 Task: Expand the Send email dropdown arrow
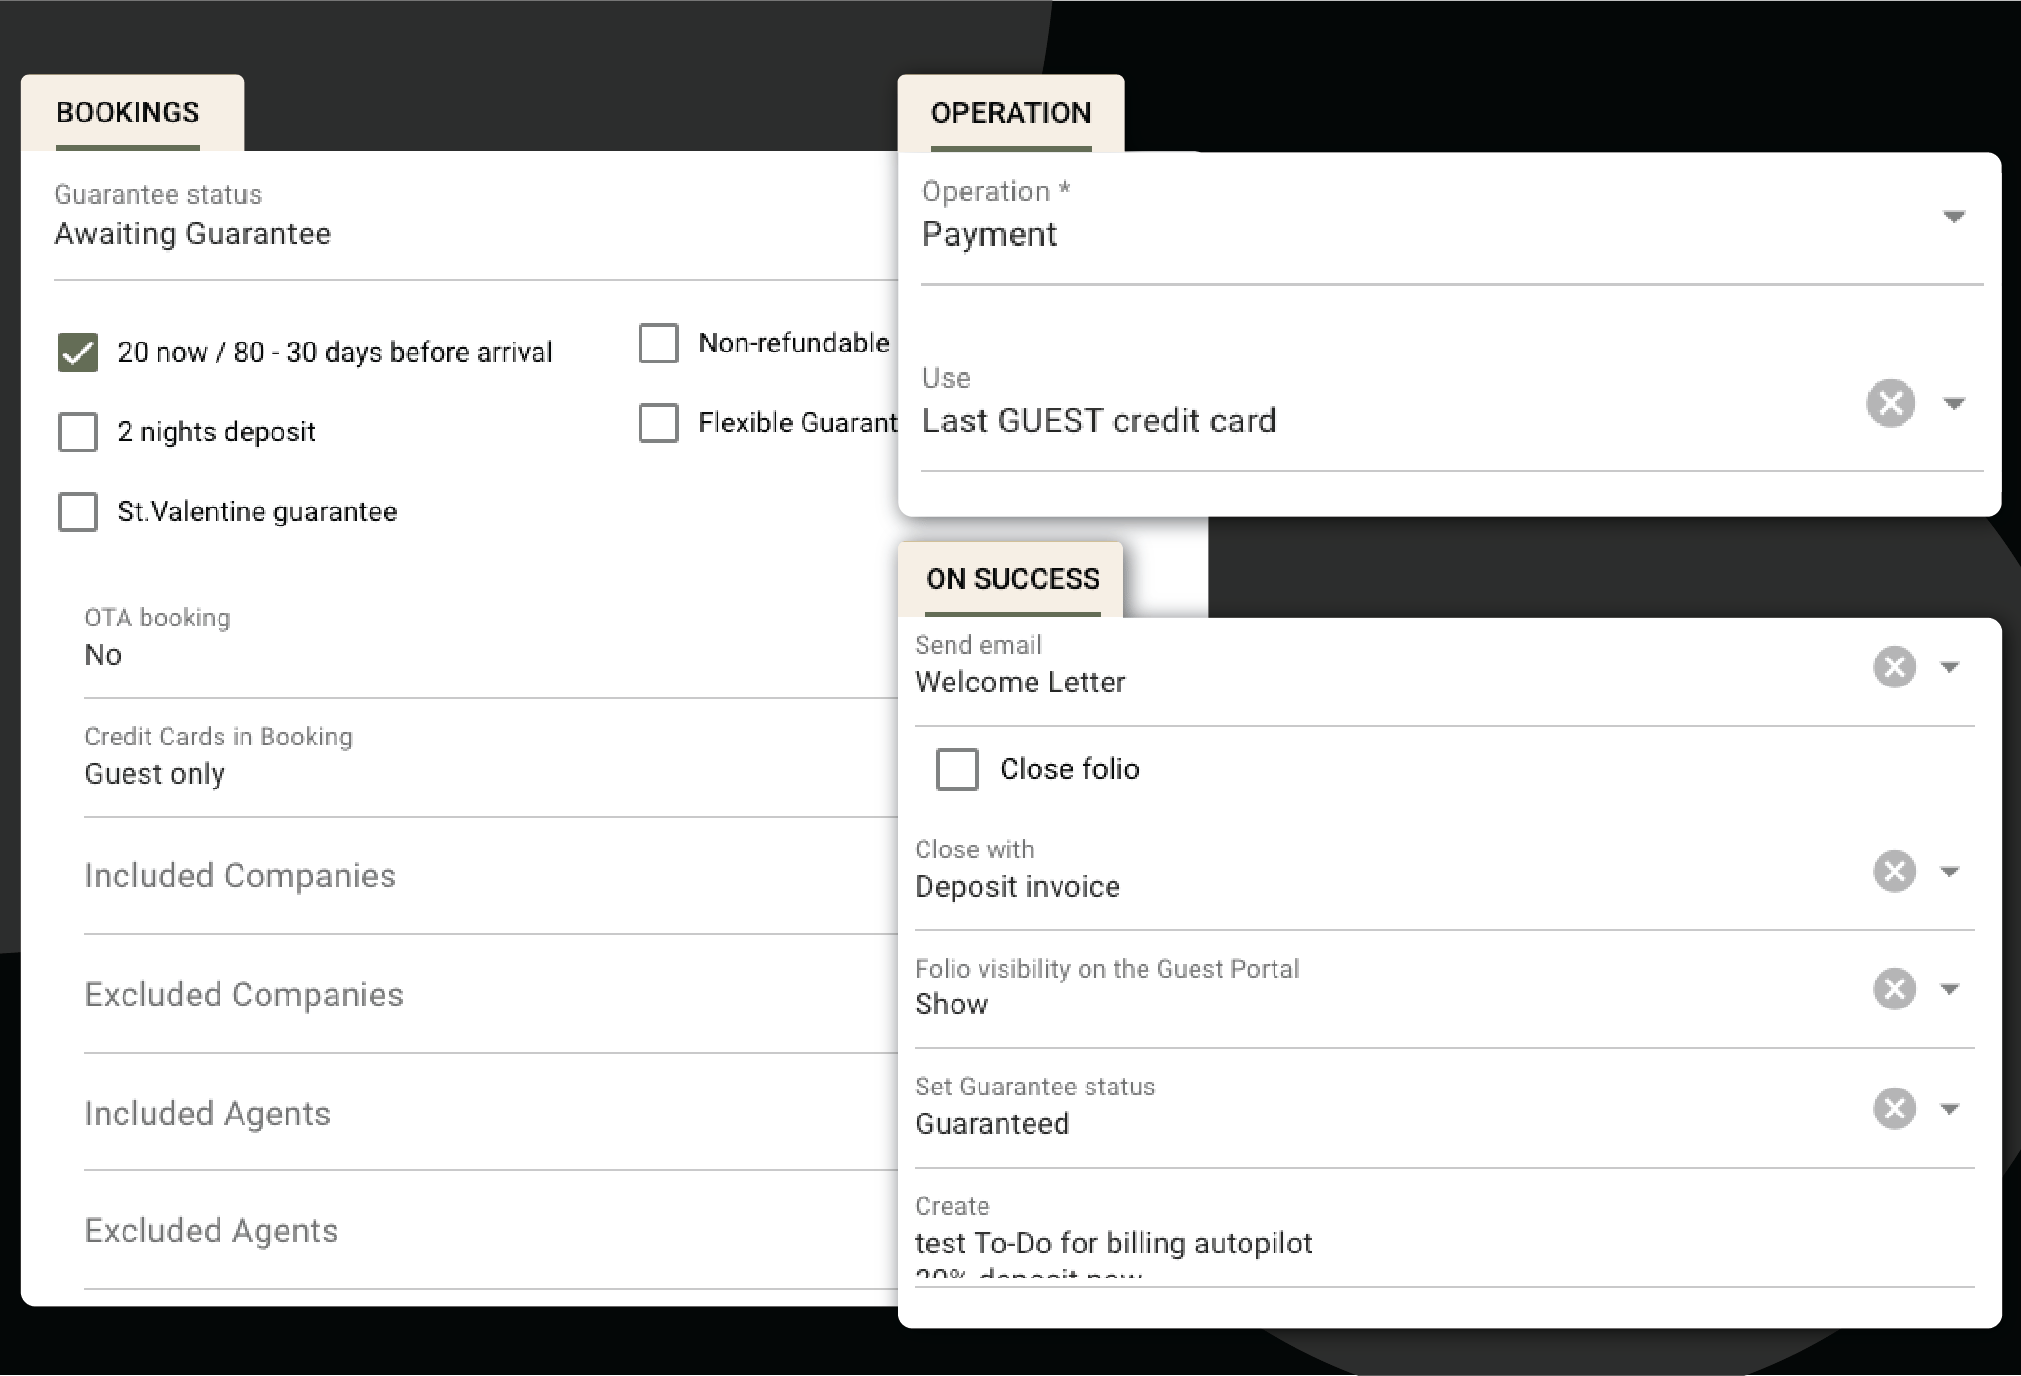[x=1949, y=667]
